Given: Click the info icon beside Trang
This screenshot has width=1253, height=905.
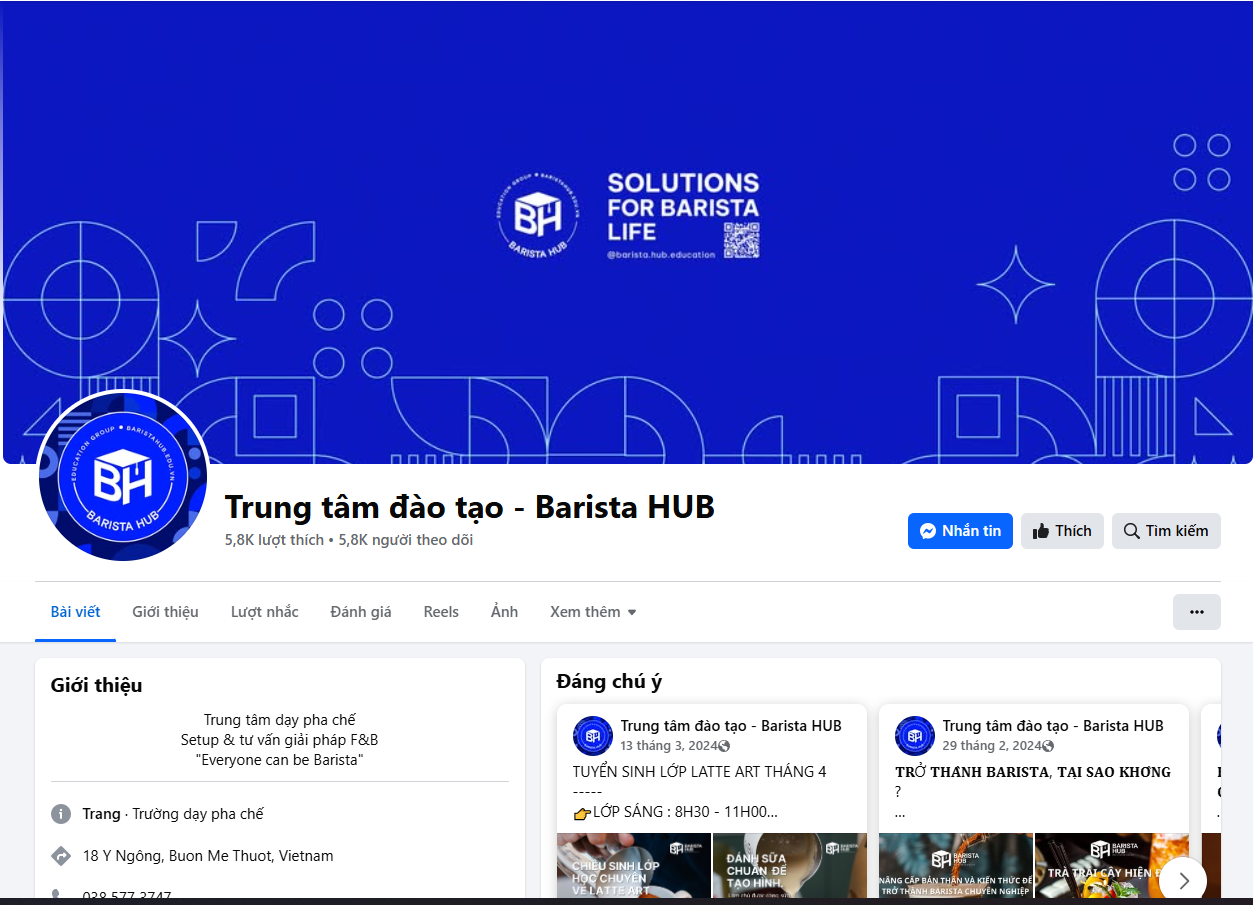Looking at the screenshot, I should pyautogui.click(x=61, y=814).
